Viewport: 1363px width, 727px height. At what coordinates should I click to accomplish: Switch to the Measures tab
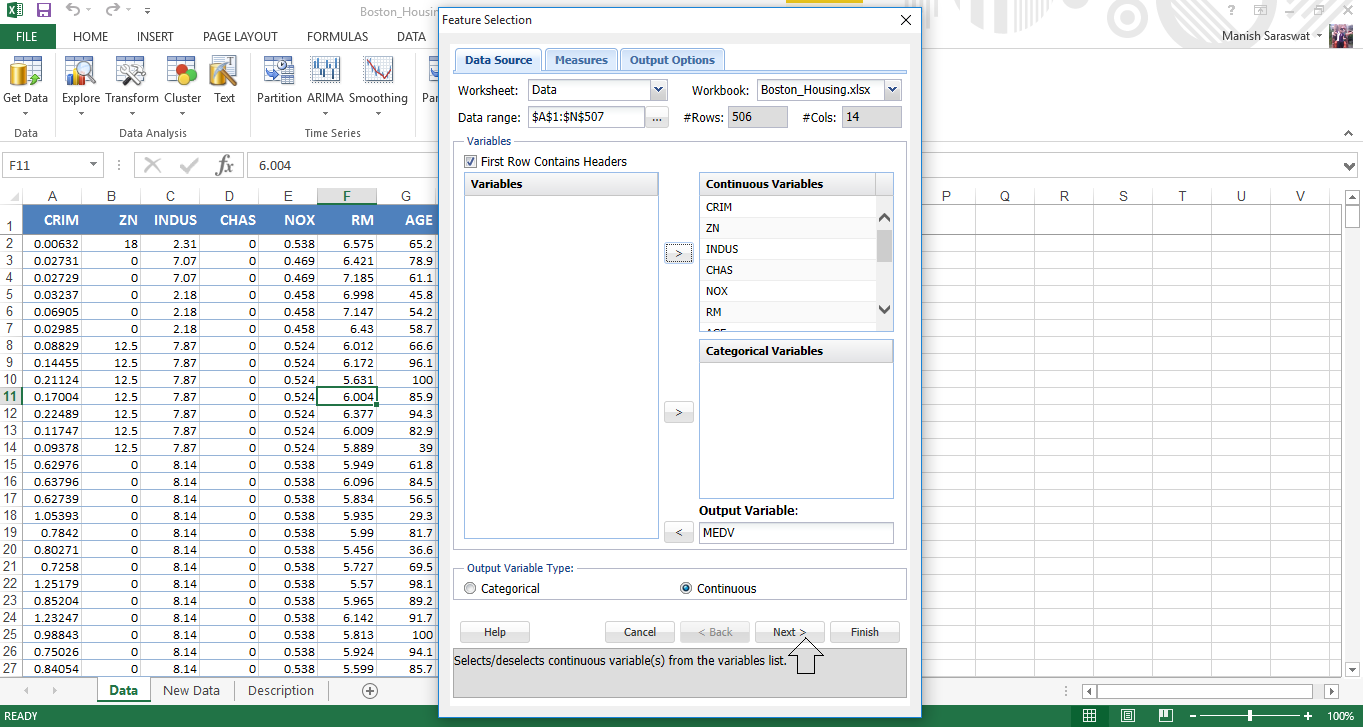click(x=581, y=60)
